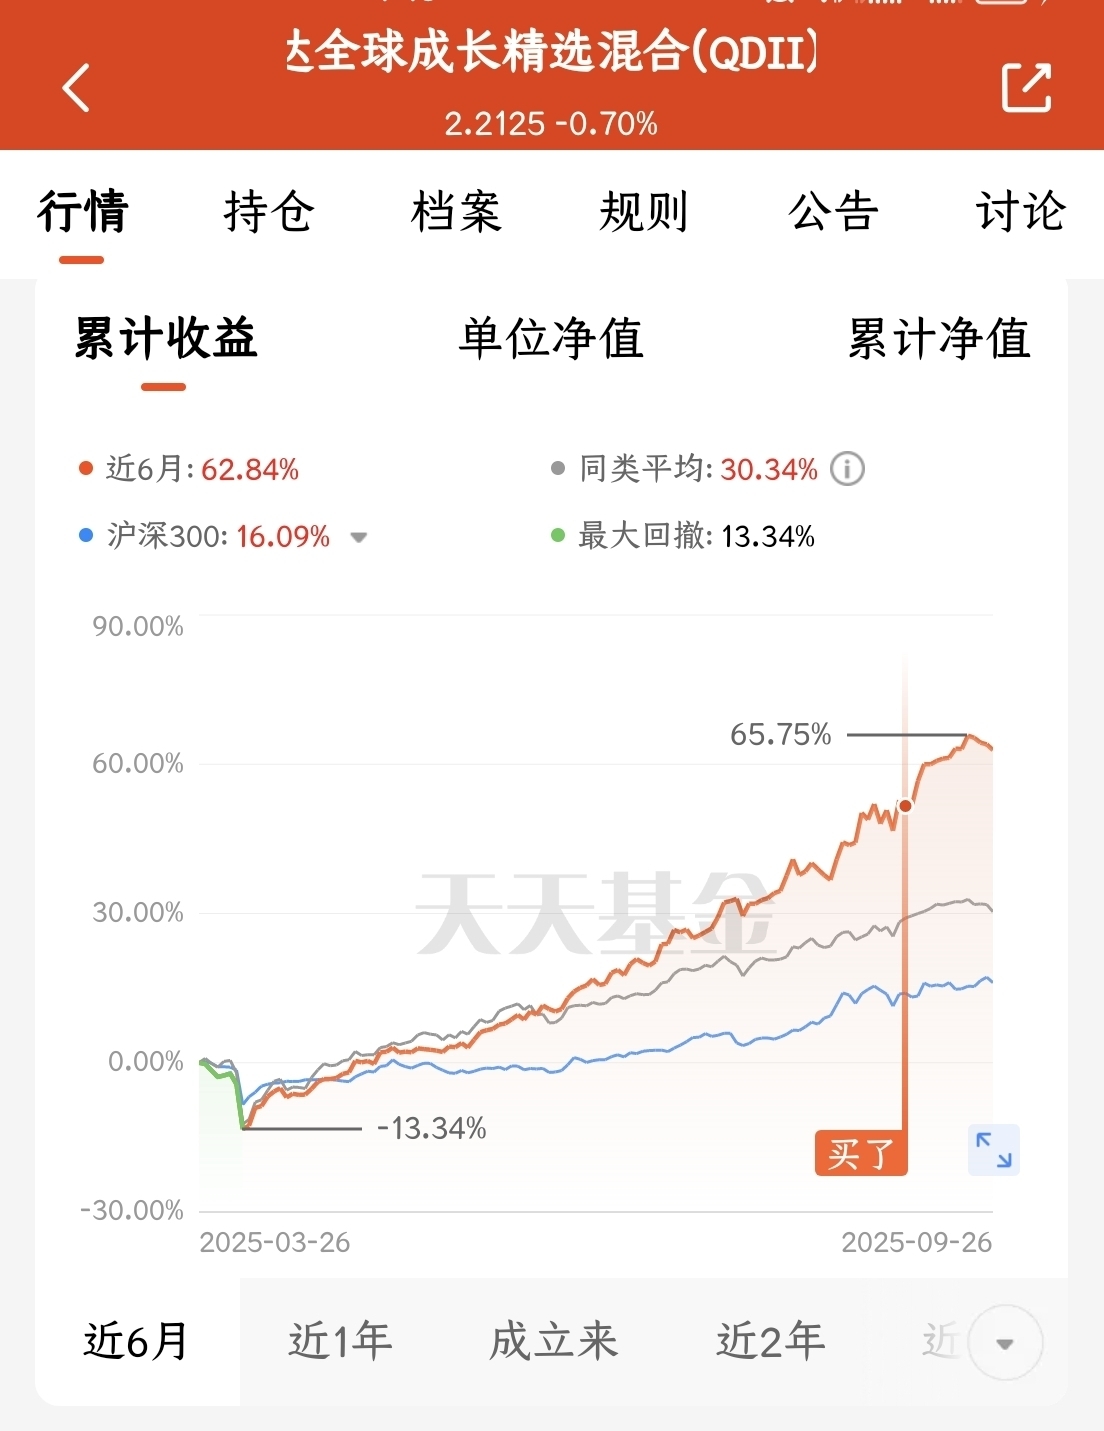The image size is (1104, 1431).
Task: Open the 公告 tab
Action: (x=833, y=212)
